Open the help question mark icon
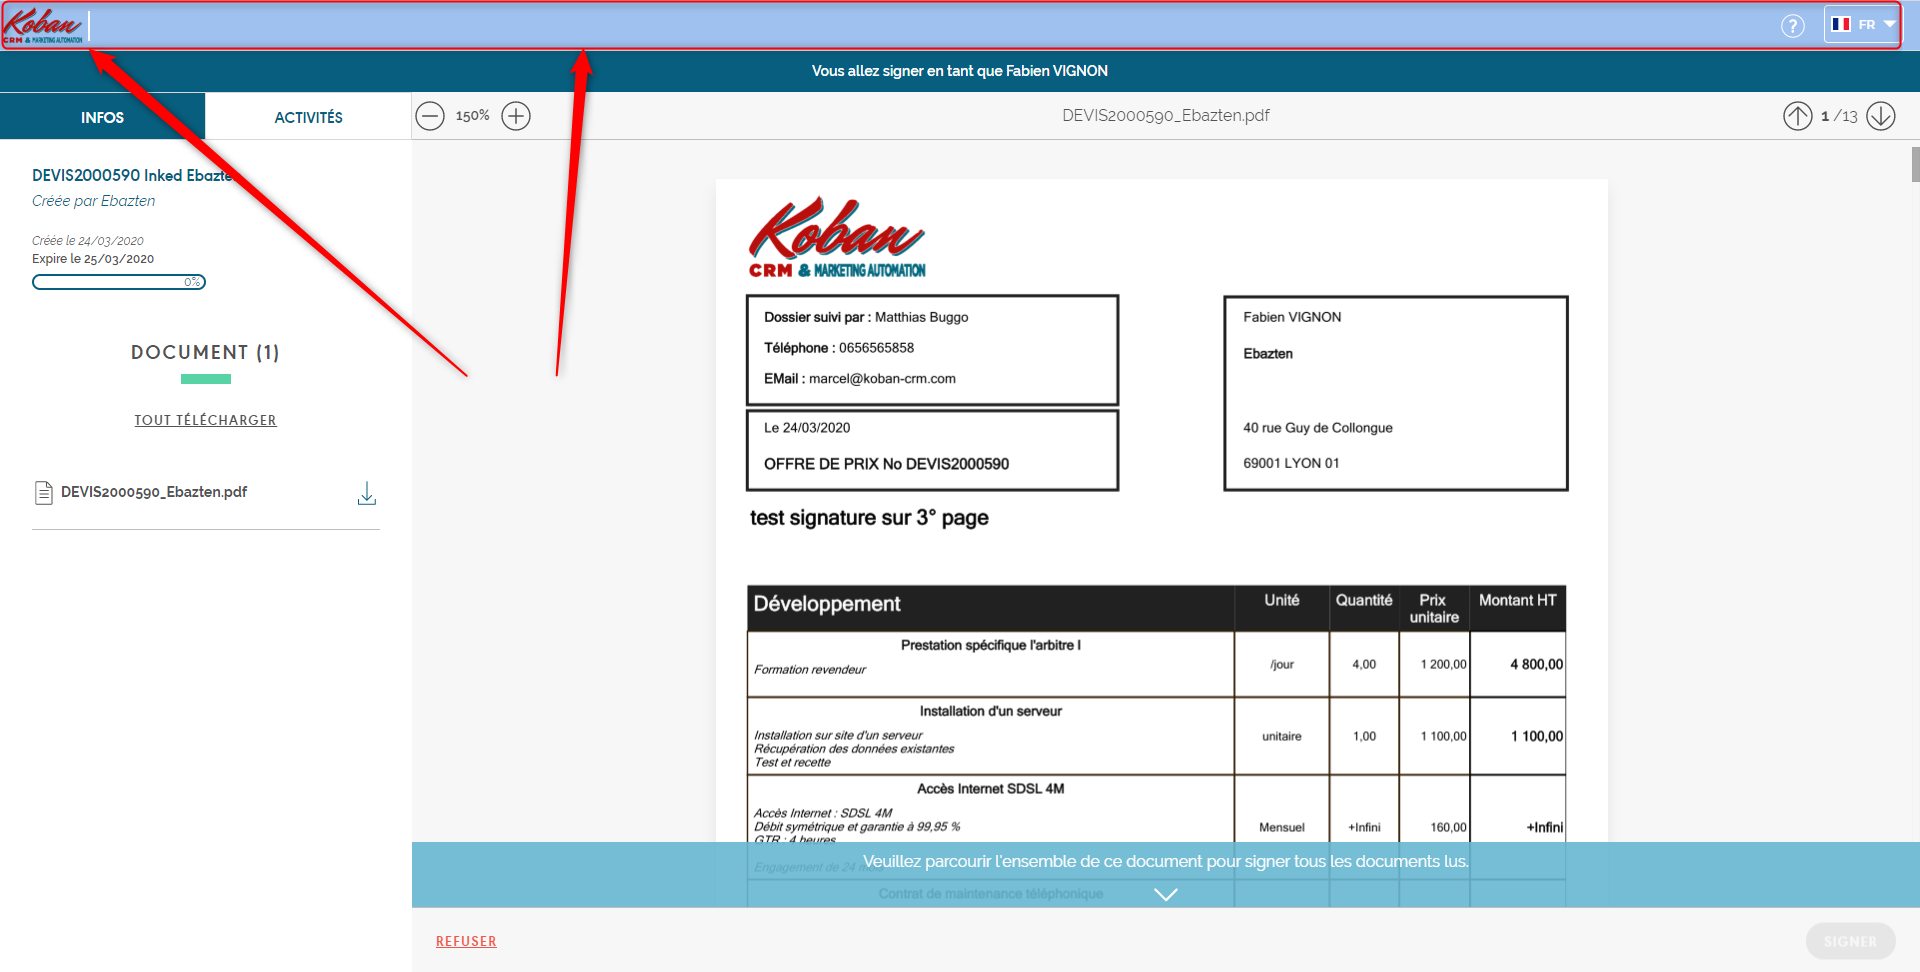 (1793, 26)
